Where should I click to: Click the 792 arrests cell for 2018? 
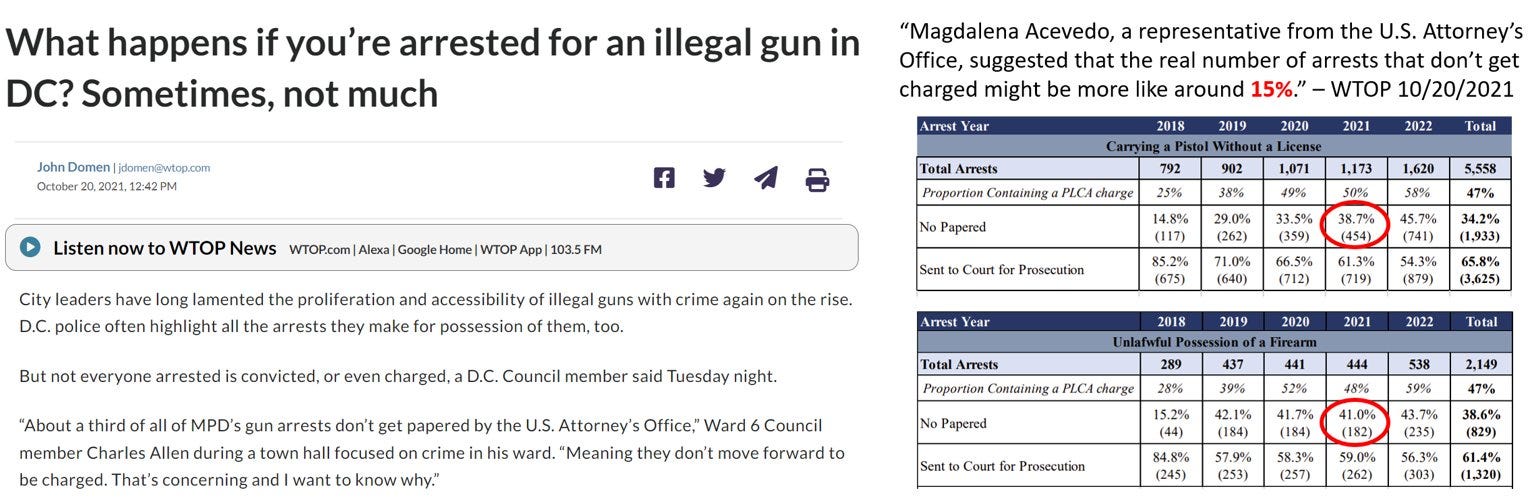pos(1170,169)
